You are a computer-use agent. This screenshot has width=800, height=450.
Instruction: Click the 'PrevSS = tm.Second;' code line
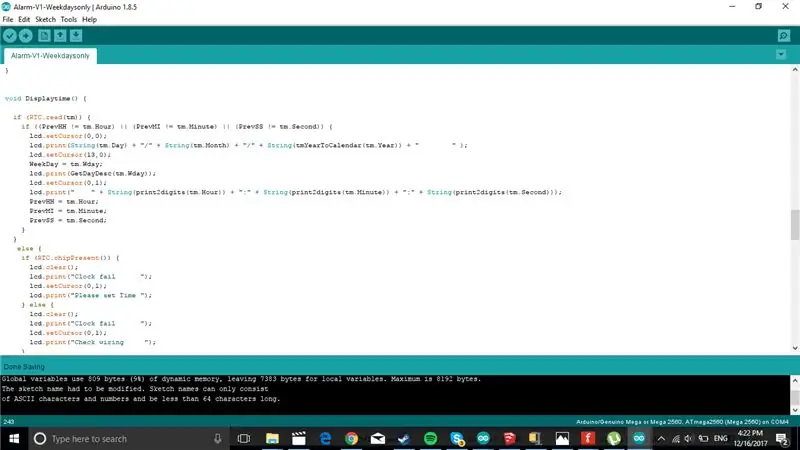(x=68, y=220)
